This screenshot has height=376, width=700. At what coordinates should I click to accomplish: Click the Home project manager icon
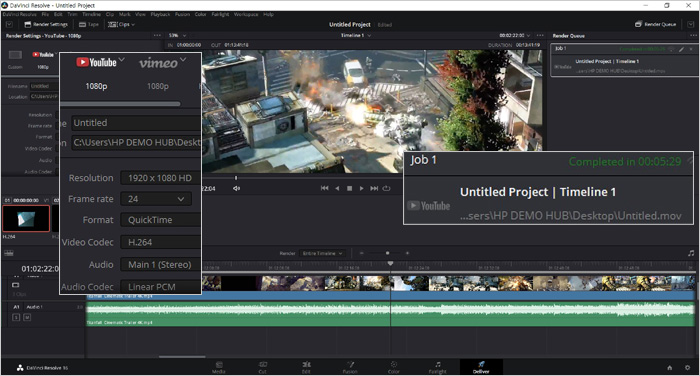click(670, 368)
